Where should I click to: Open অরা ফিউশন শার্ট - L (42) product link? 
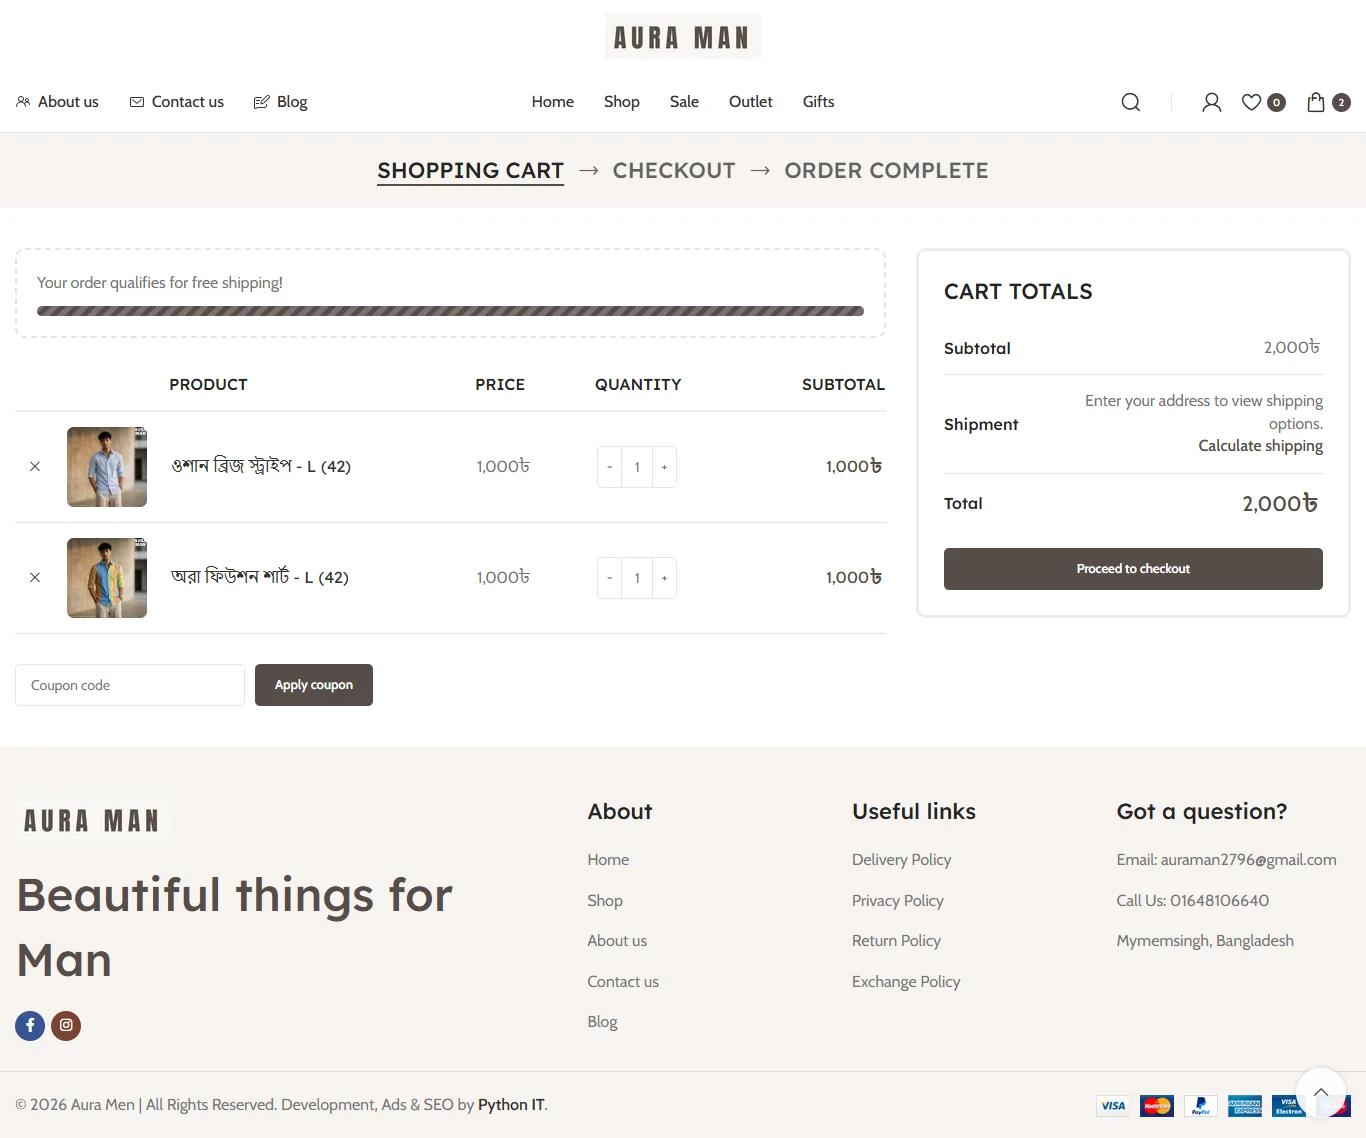coord(260,578)
